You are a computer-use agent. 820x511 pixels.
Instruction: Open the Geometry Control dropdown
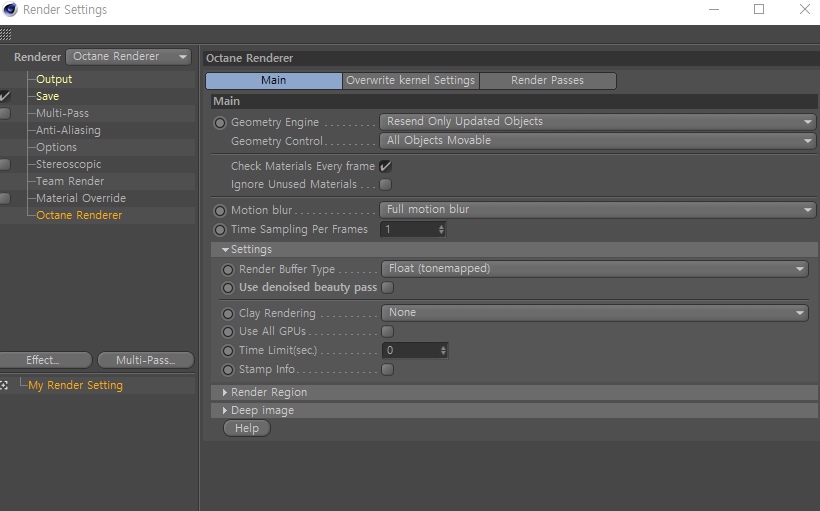pos(598,141)
